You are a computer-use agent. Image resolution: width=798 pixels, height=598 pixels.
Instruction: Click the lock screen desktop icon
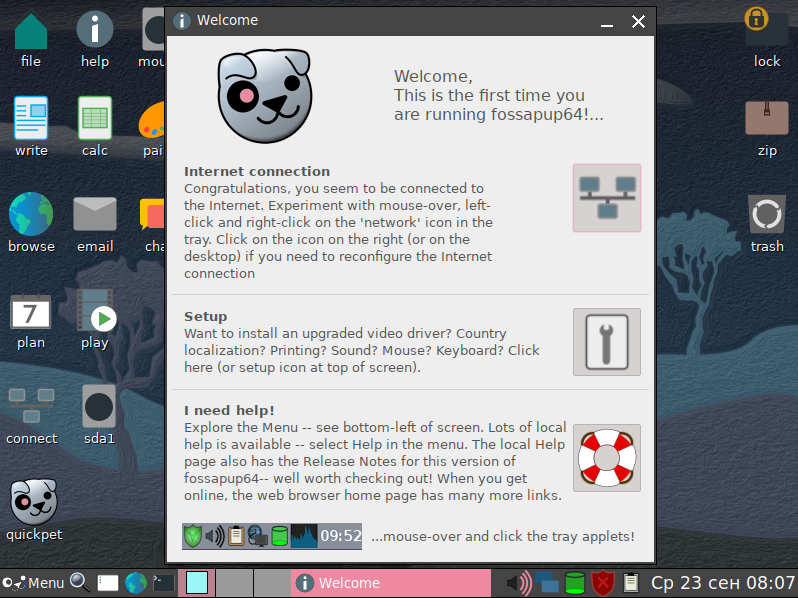(766, 26)
